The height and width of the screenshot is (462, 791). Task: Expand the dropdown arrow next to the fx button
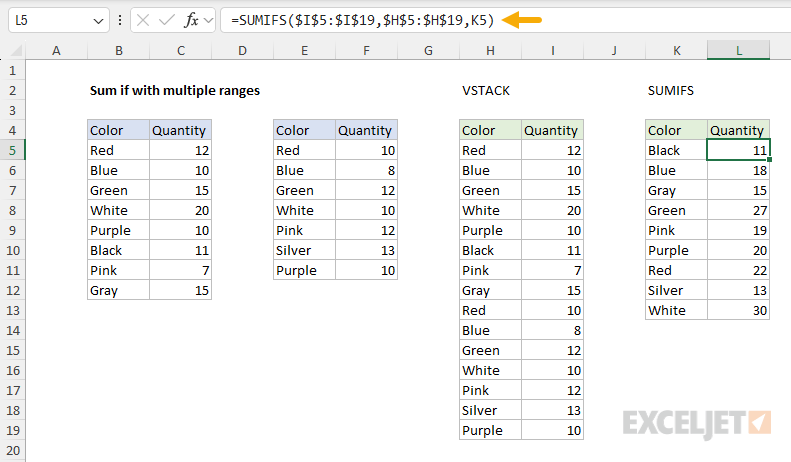coord(208,21)
